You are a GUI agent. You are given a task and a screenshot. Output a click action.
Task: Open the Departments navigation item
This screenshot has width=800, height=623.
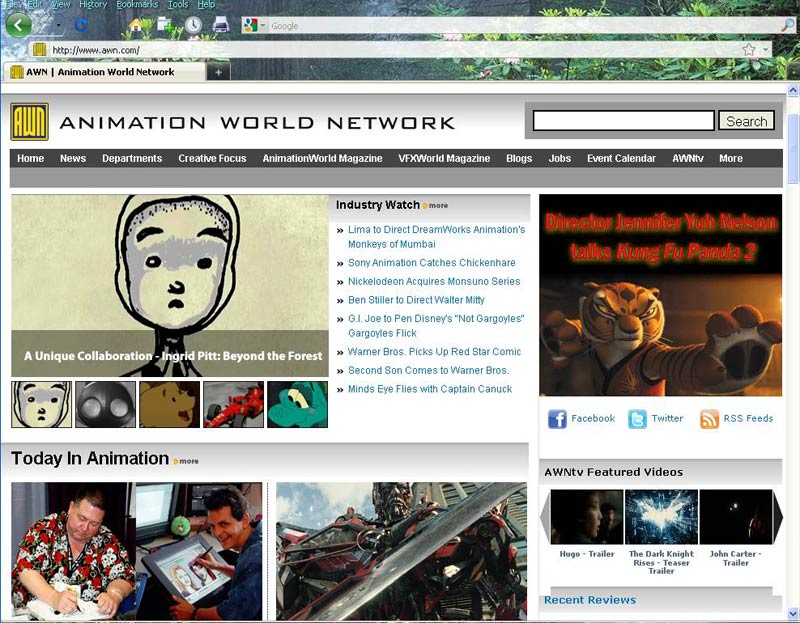132,159
